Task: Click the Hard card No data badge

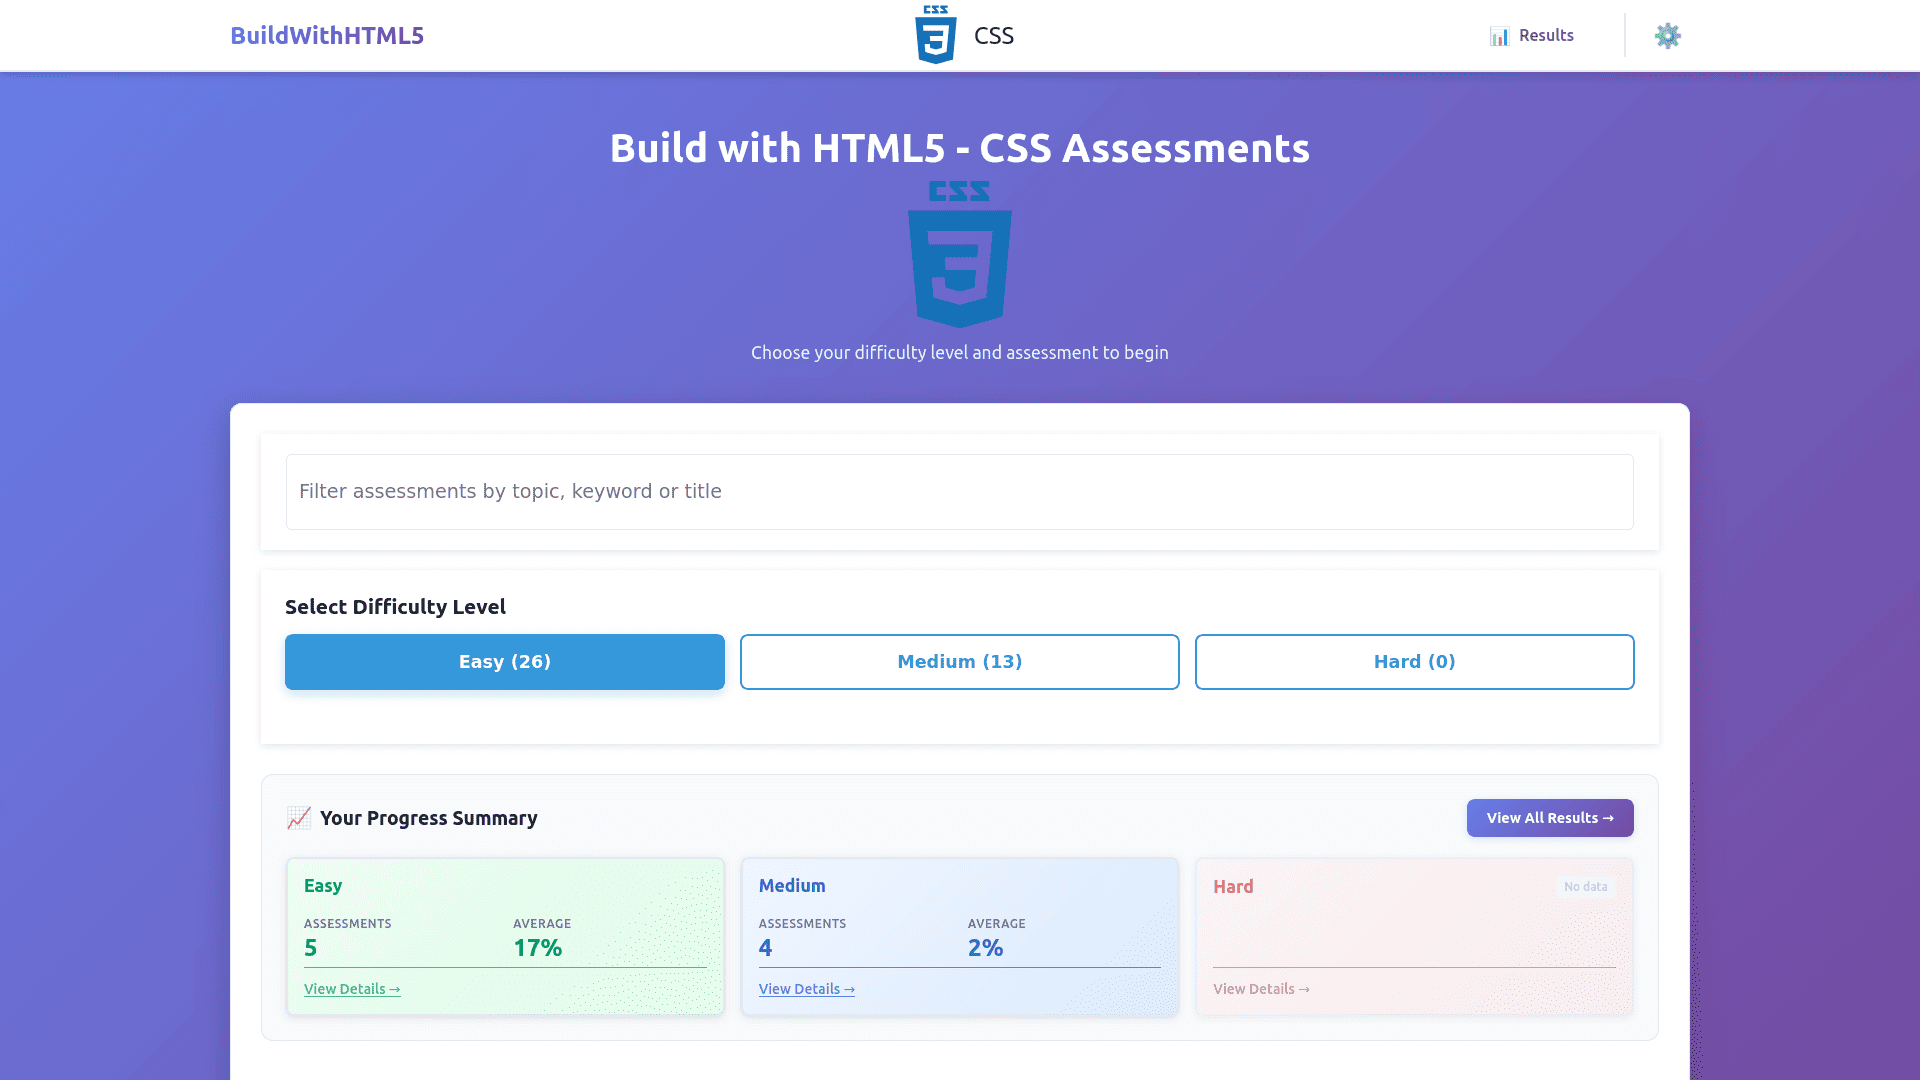Action: [1585, 887]
